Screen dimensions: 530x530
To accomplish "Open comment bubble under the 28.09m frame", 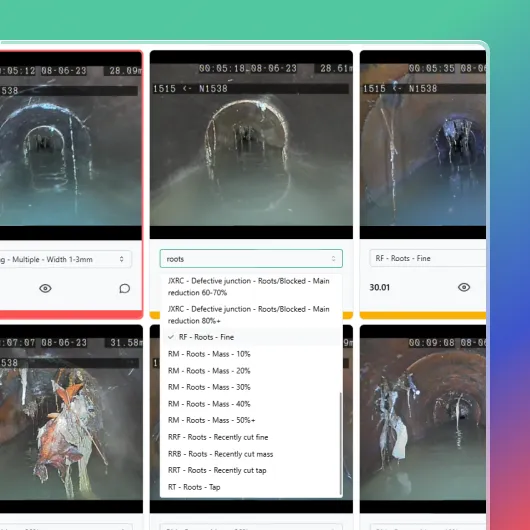I will click(x=125, y=288).
